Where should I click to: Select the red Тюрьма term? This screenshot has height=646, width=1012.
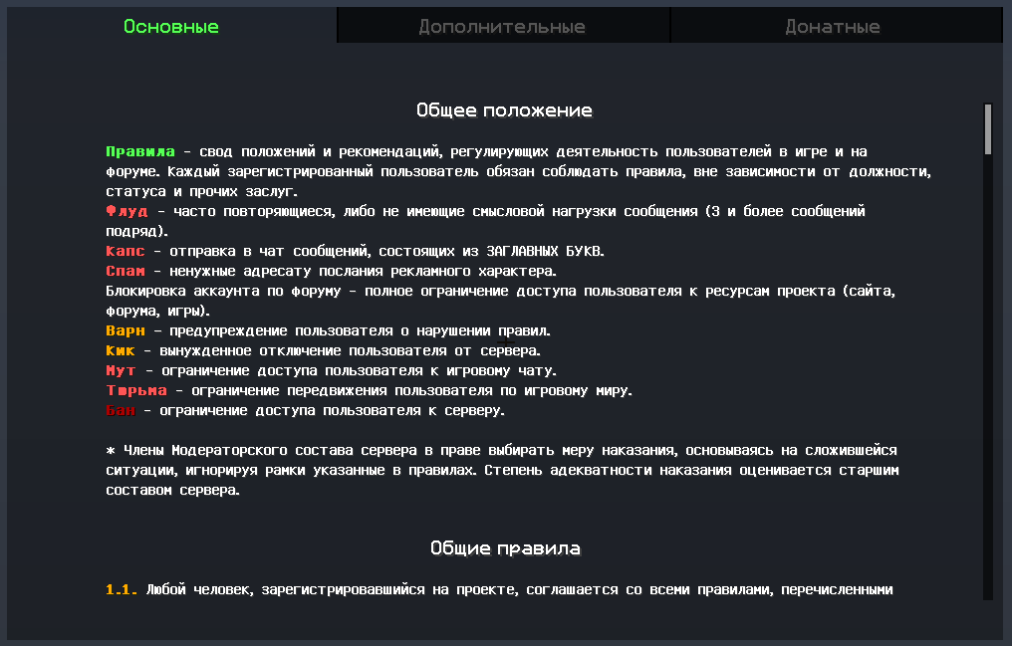tap(136, 390)
